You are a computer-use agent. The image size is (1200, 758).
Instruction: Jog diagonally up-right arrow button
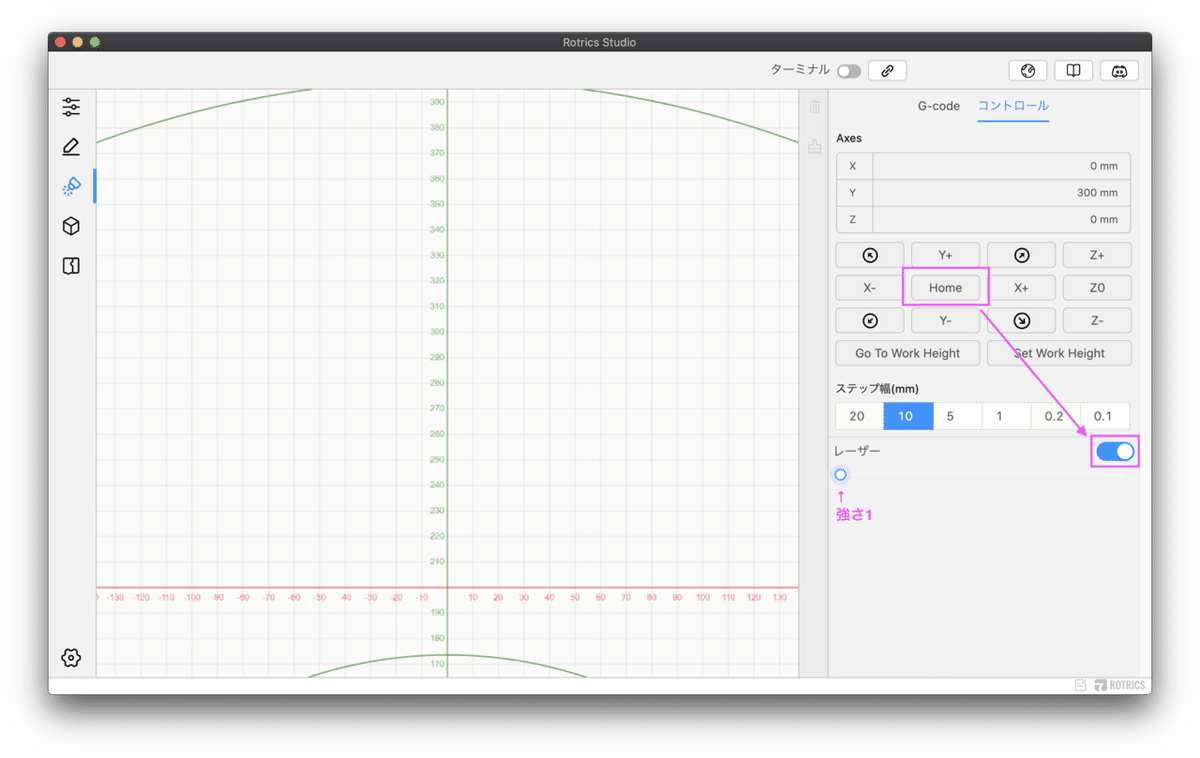pos(1021,255)
